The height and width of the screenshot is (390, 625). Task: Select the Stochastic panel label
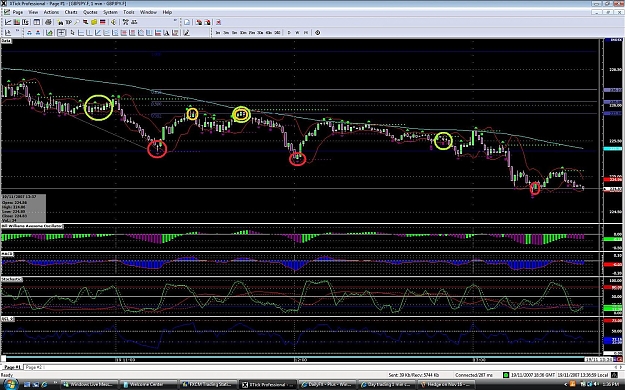[x=12, y=280]
